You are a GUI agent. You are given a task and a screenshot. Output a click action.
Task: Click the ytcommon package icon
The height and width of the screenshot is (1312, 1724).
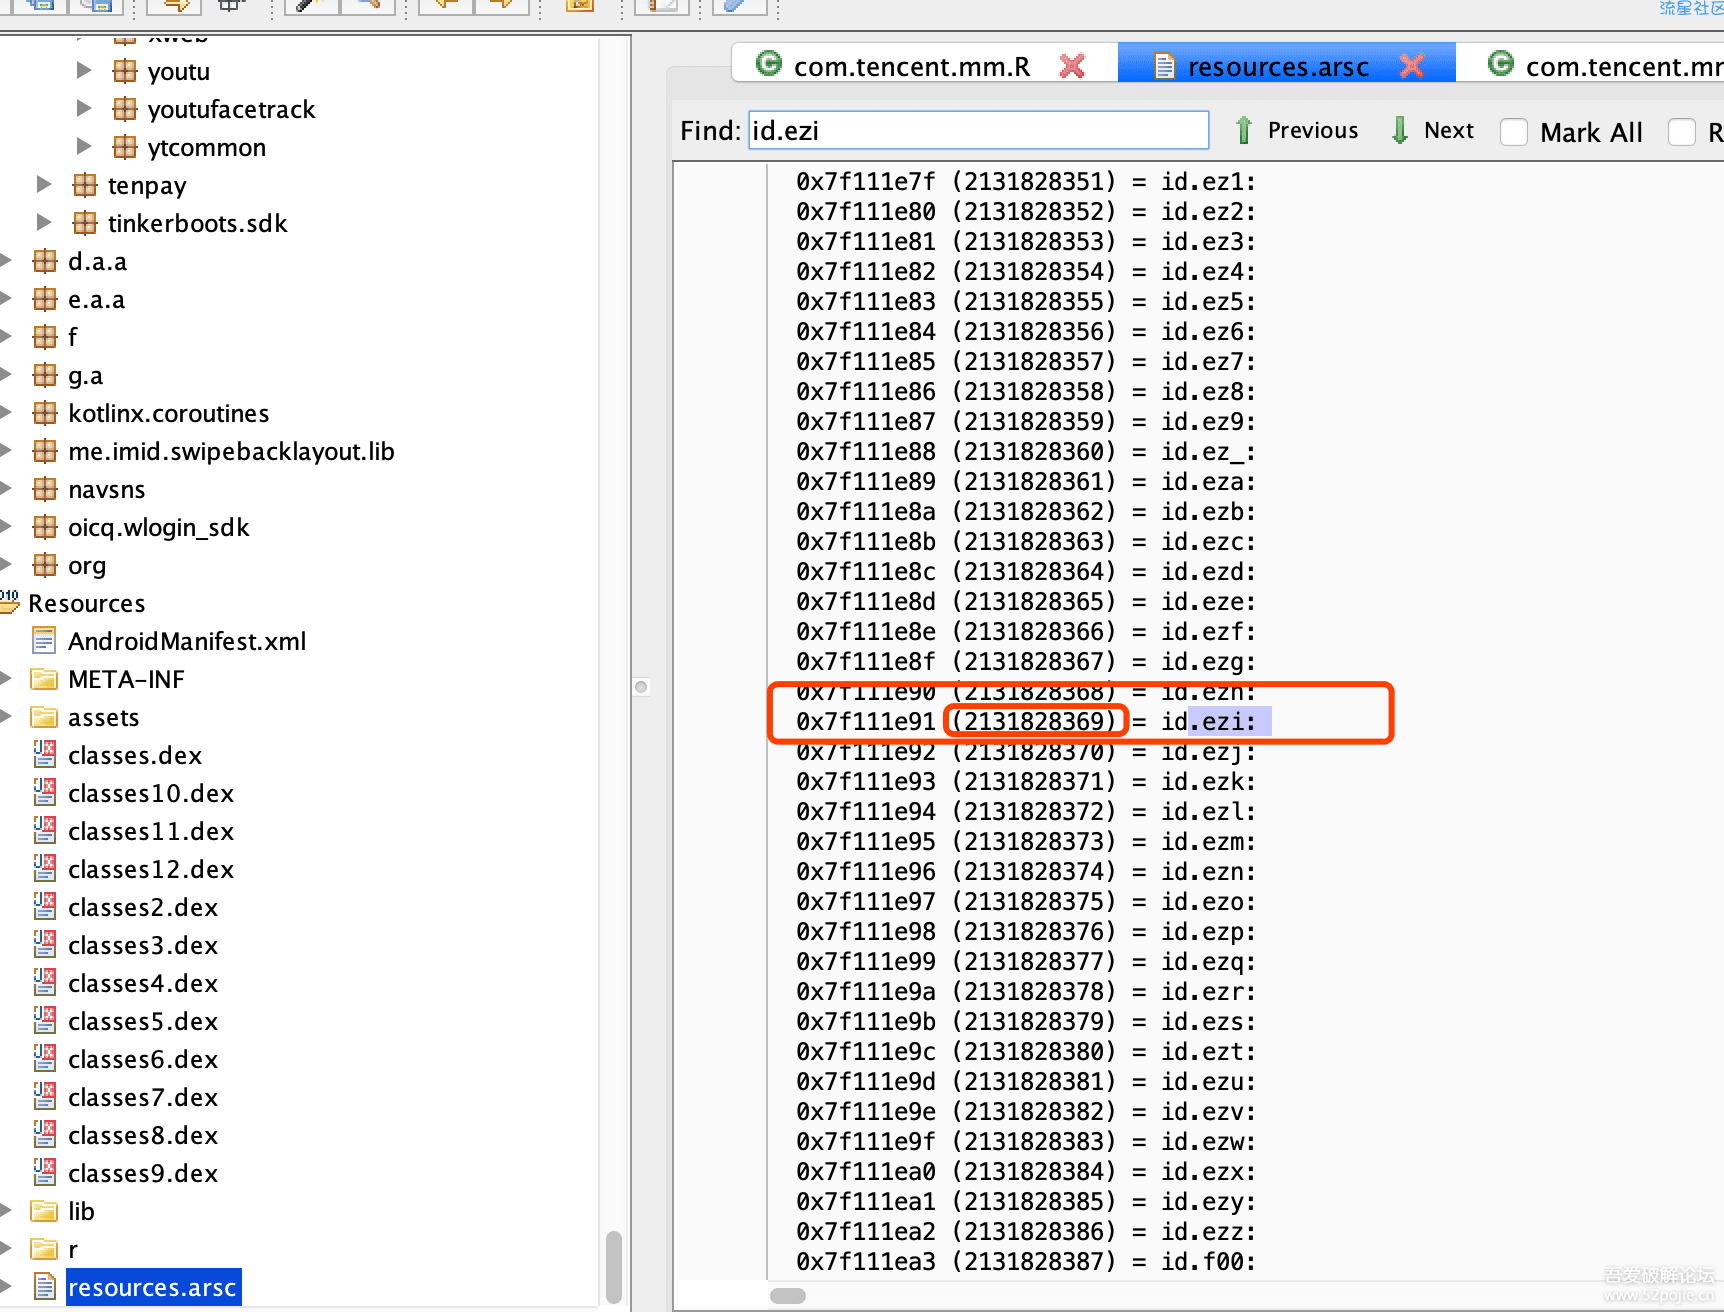124,147
